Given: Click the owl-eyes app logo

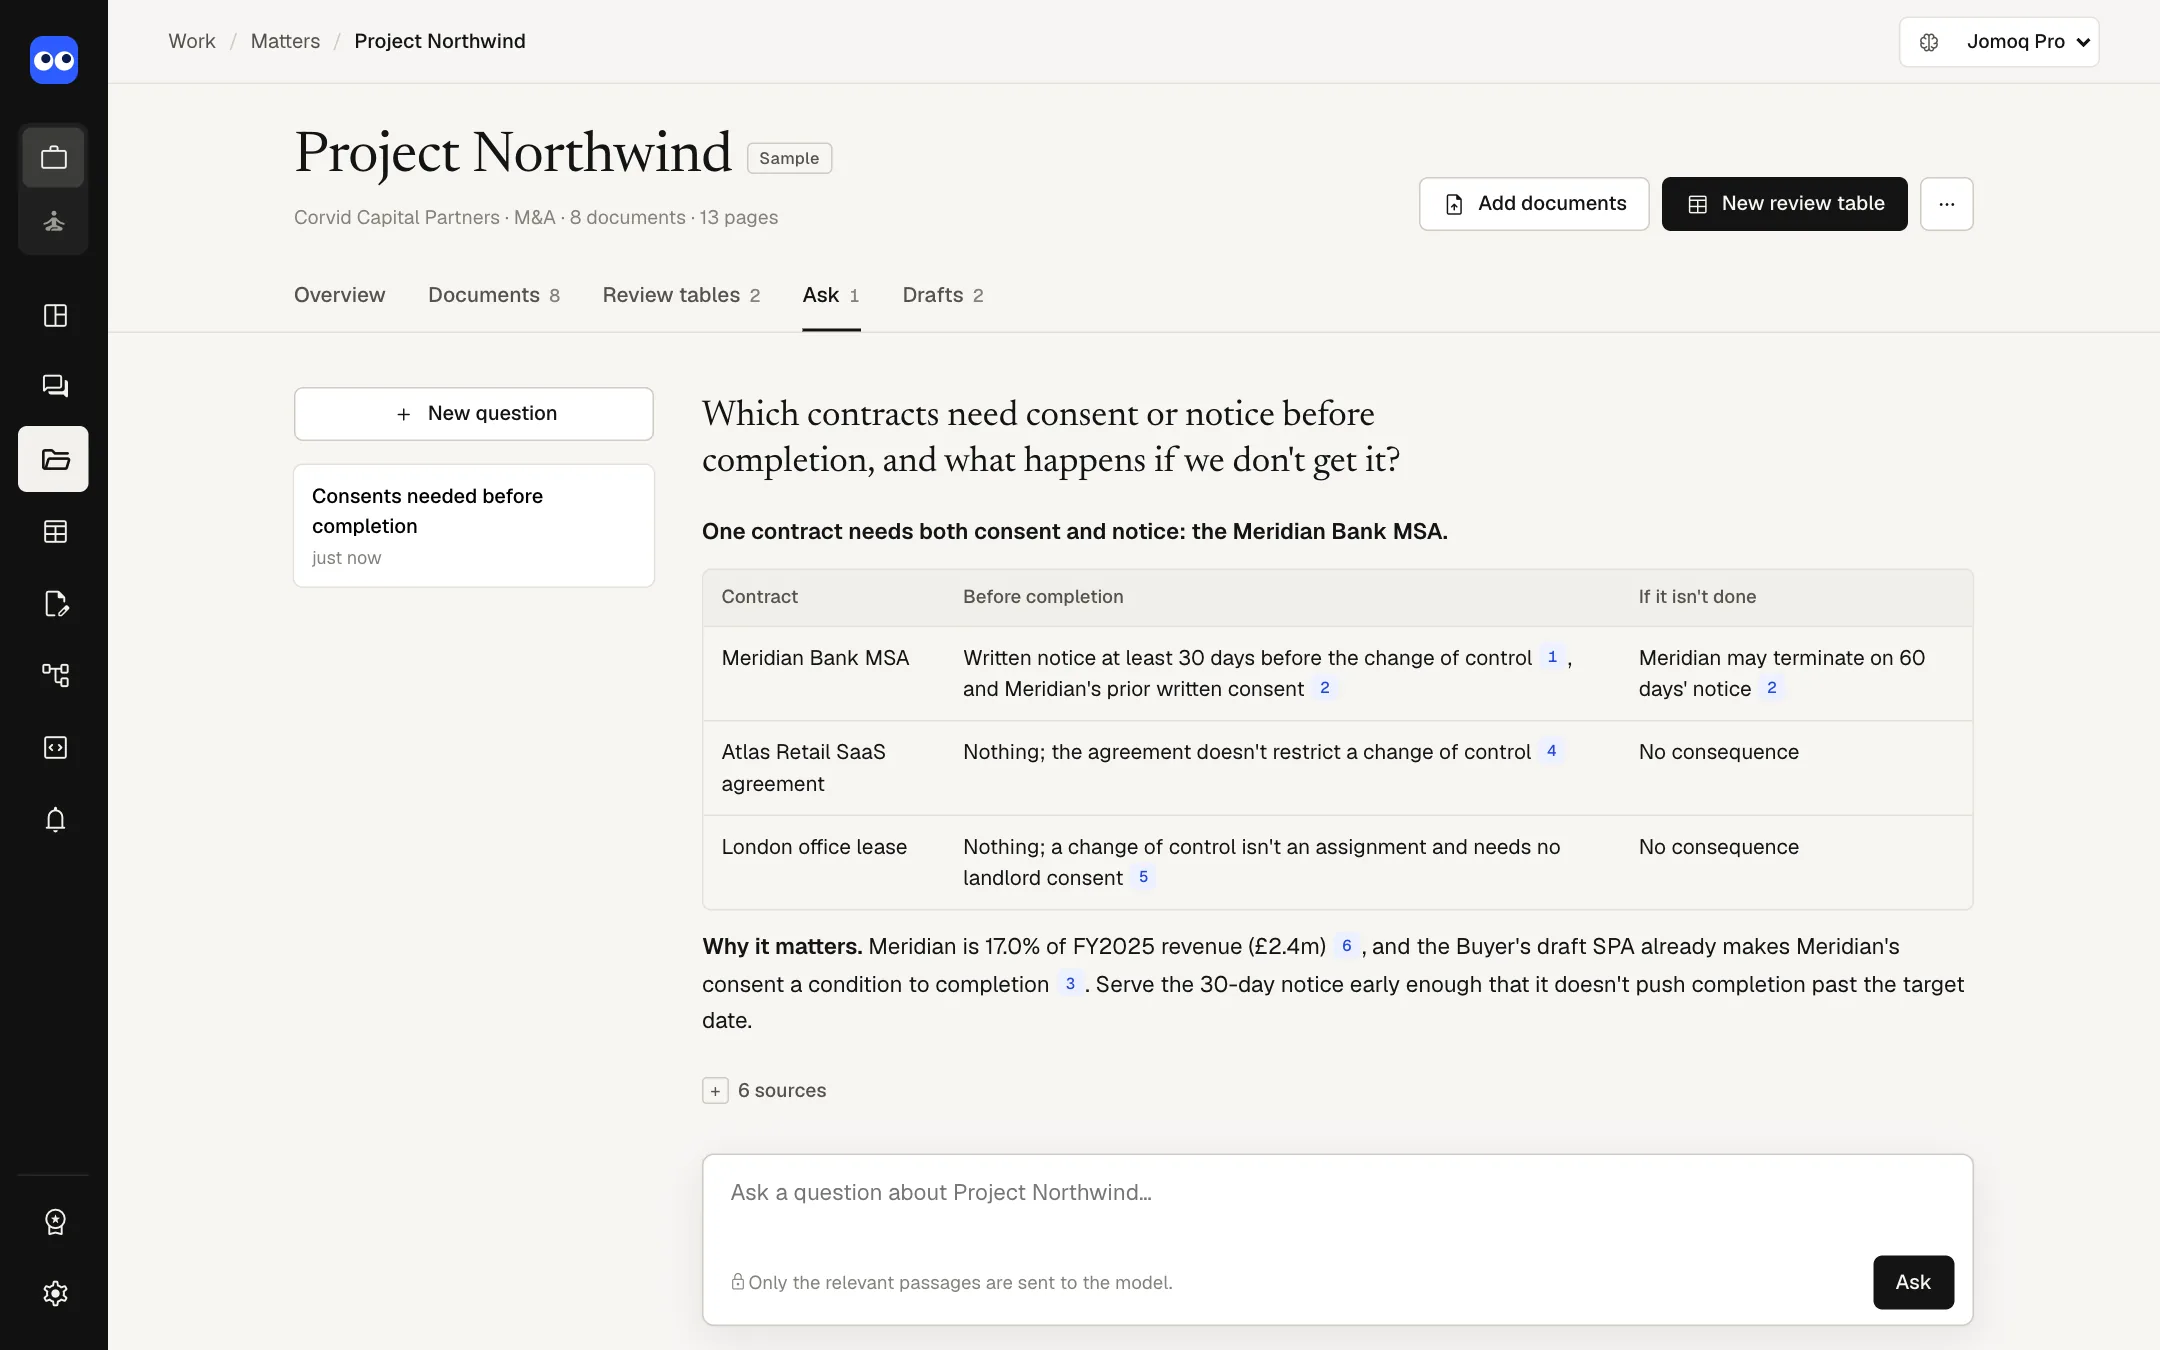Looking at the screenshot, I should [54, 60].
